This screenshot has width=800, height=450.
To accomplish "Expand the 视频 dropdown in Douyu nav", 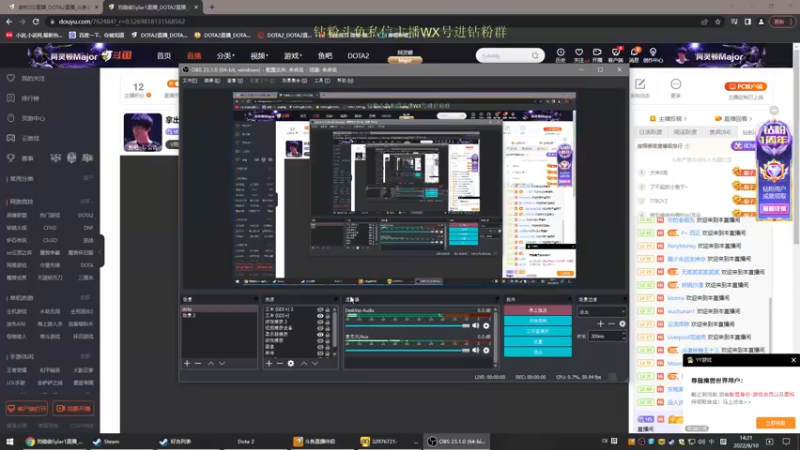I will point(259,56).
